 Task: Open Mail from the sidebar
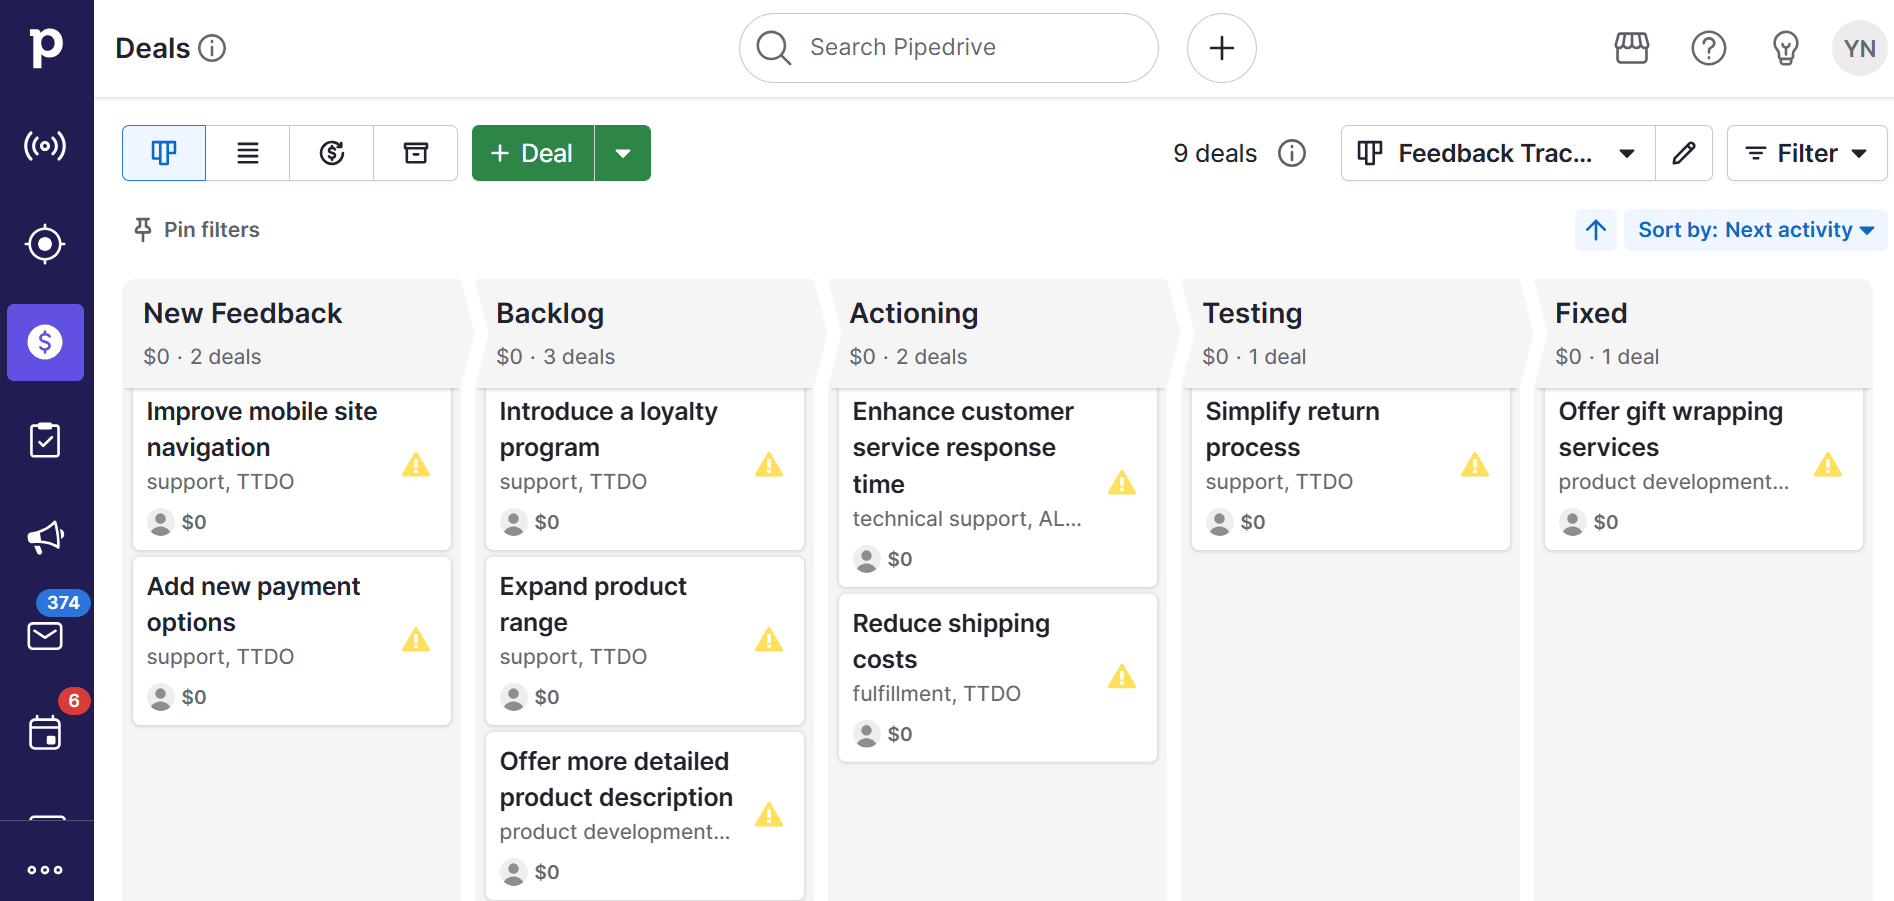[x=45, y=635]
